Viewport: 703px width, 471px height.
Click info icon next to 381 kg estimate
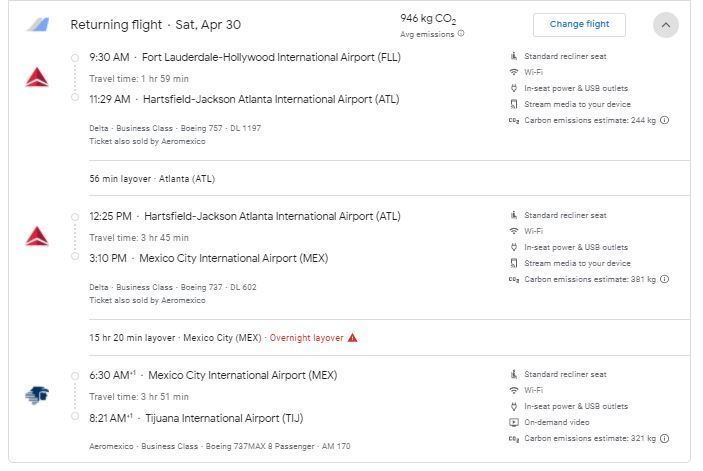tap(665, 279)
